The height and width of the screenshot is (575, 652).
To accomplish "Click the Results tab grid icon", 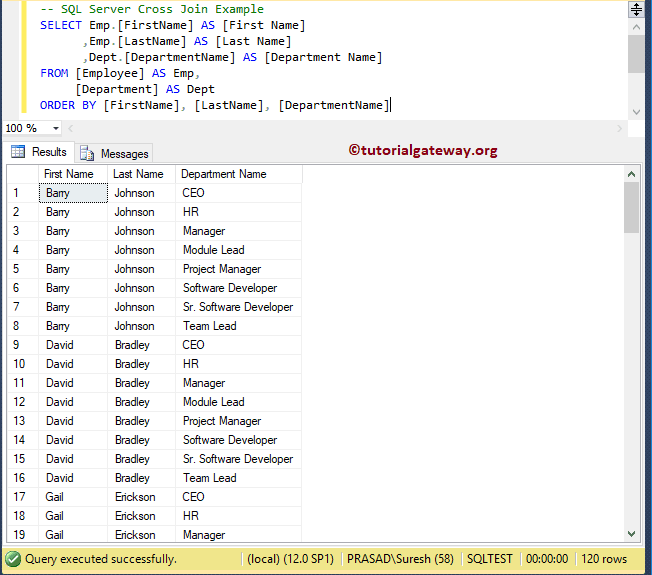I will pos(18,152).
